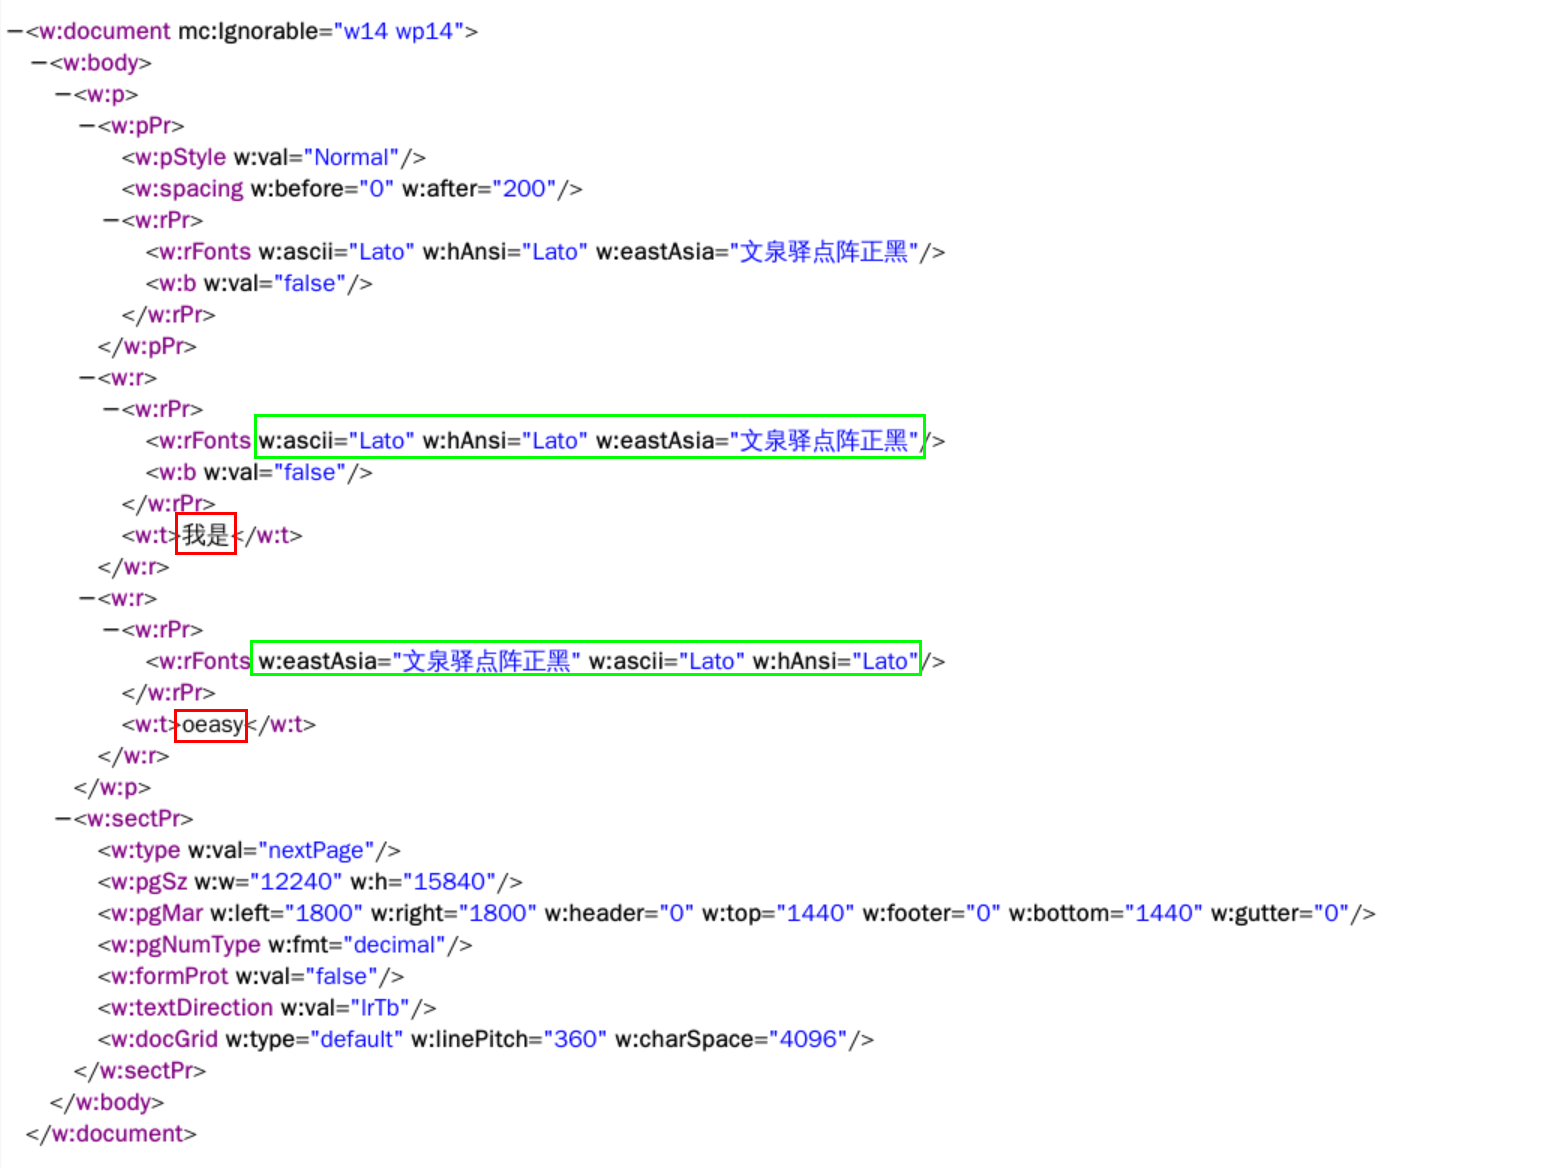Select the w:left margin value "1800"
This screenshot has height=1168, width=1562.
tap(324, 913)
